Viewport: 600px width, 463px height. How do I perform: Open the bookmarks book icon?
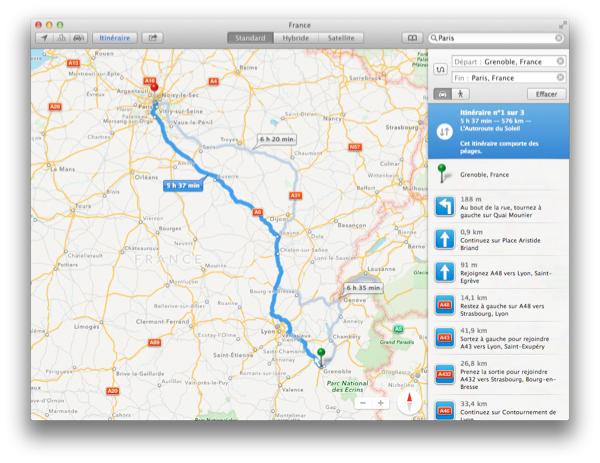pos(412,38)
